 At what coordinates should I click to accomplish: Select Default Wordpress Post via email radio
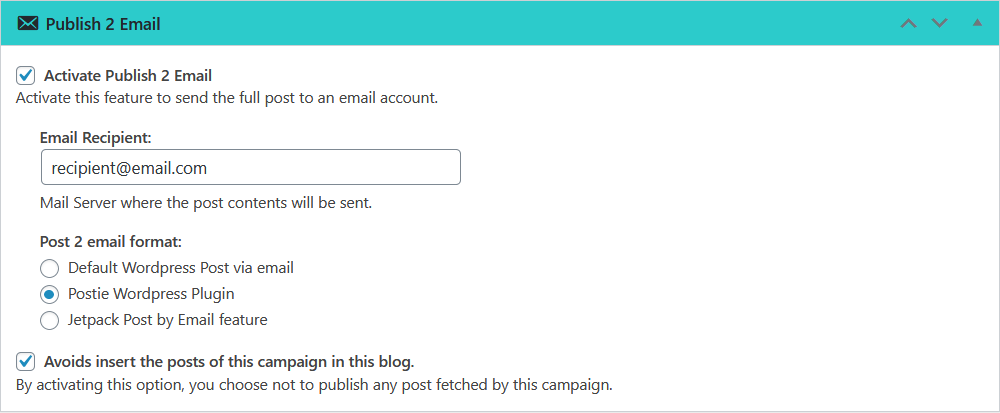pyautogui.click(x=49, y=268)
